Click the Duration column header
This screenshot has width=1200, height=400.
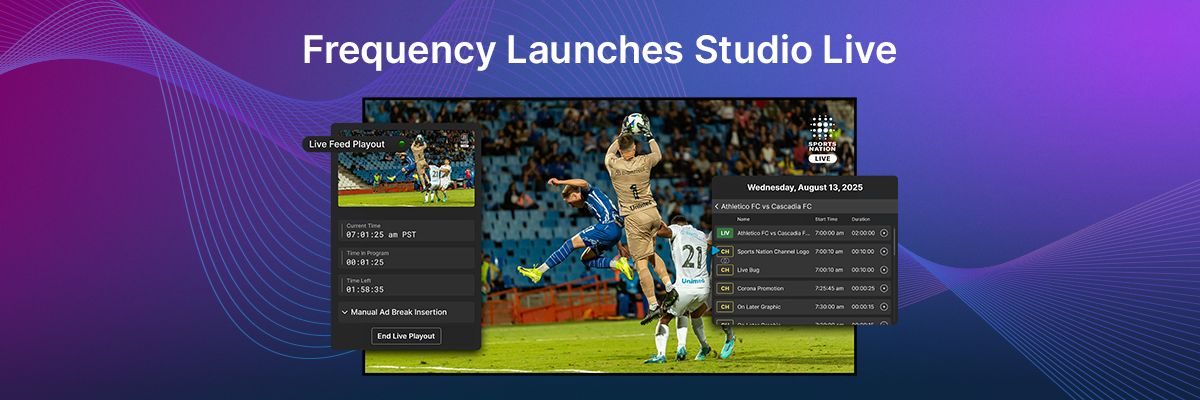pos(861,219)
